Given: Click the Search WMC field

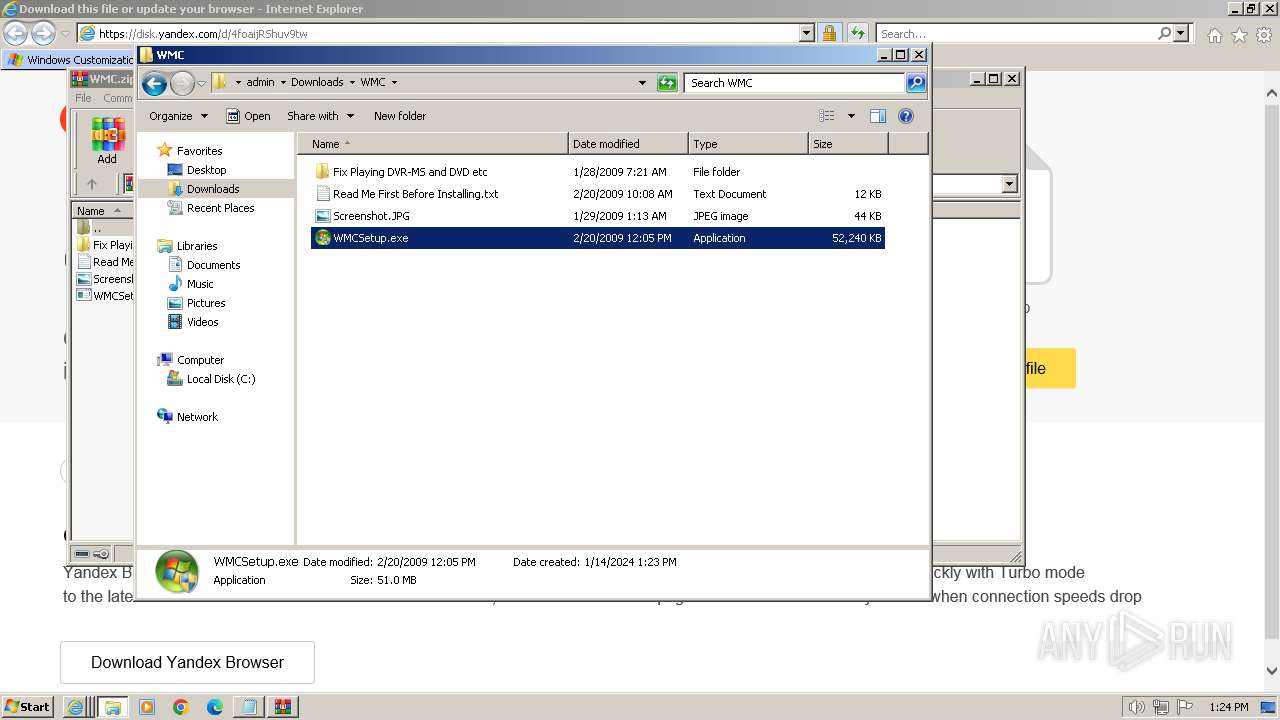Looking at the screenshot, I should point(795,83).
